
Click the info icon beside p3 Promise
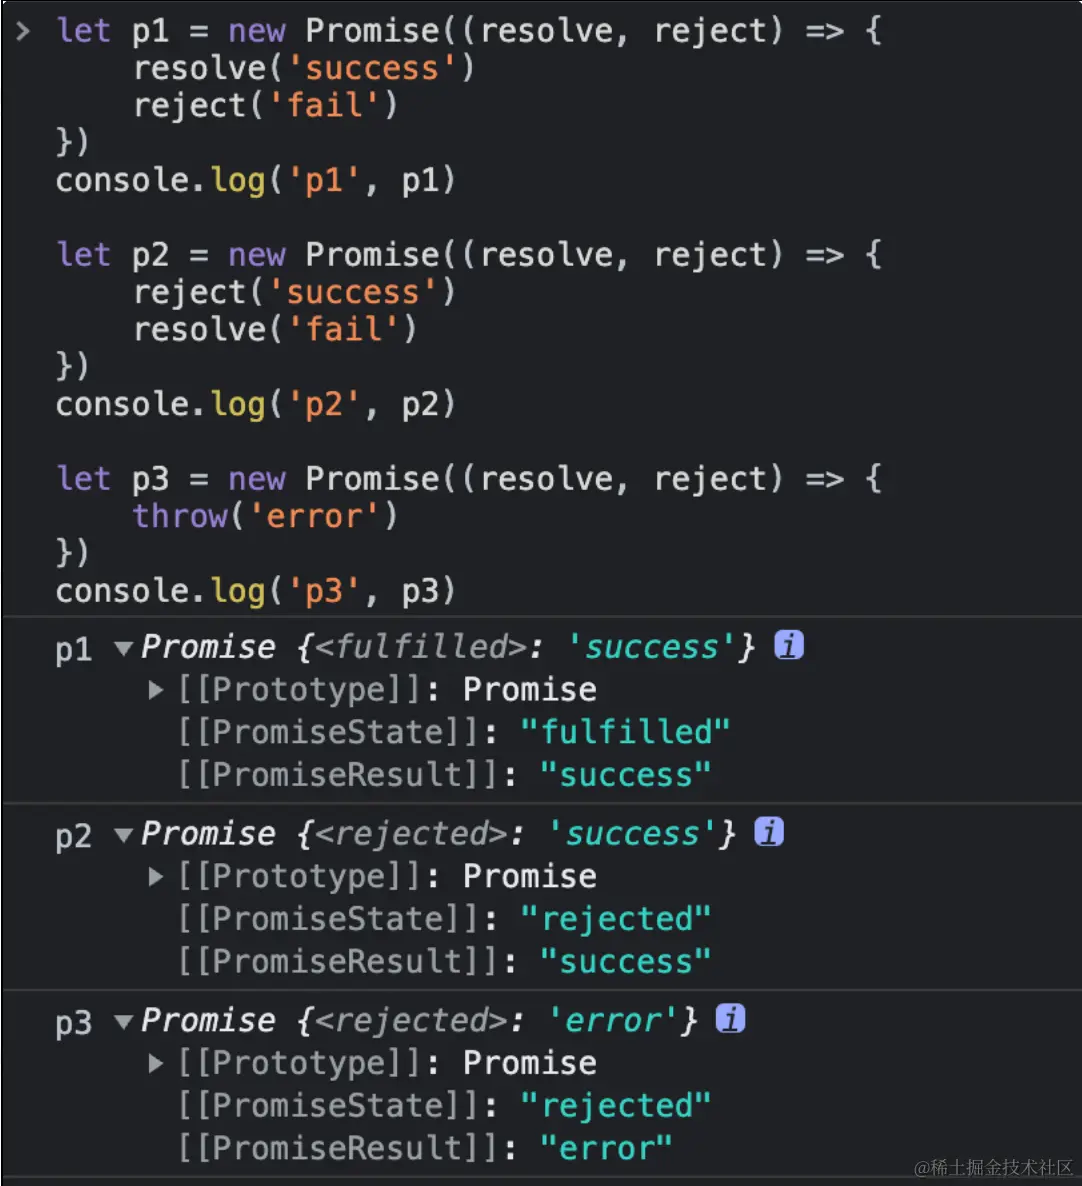(x=731, y=1019)
